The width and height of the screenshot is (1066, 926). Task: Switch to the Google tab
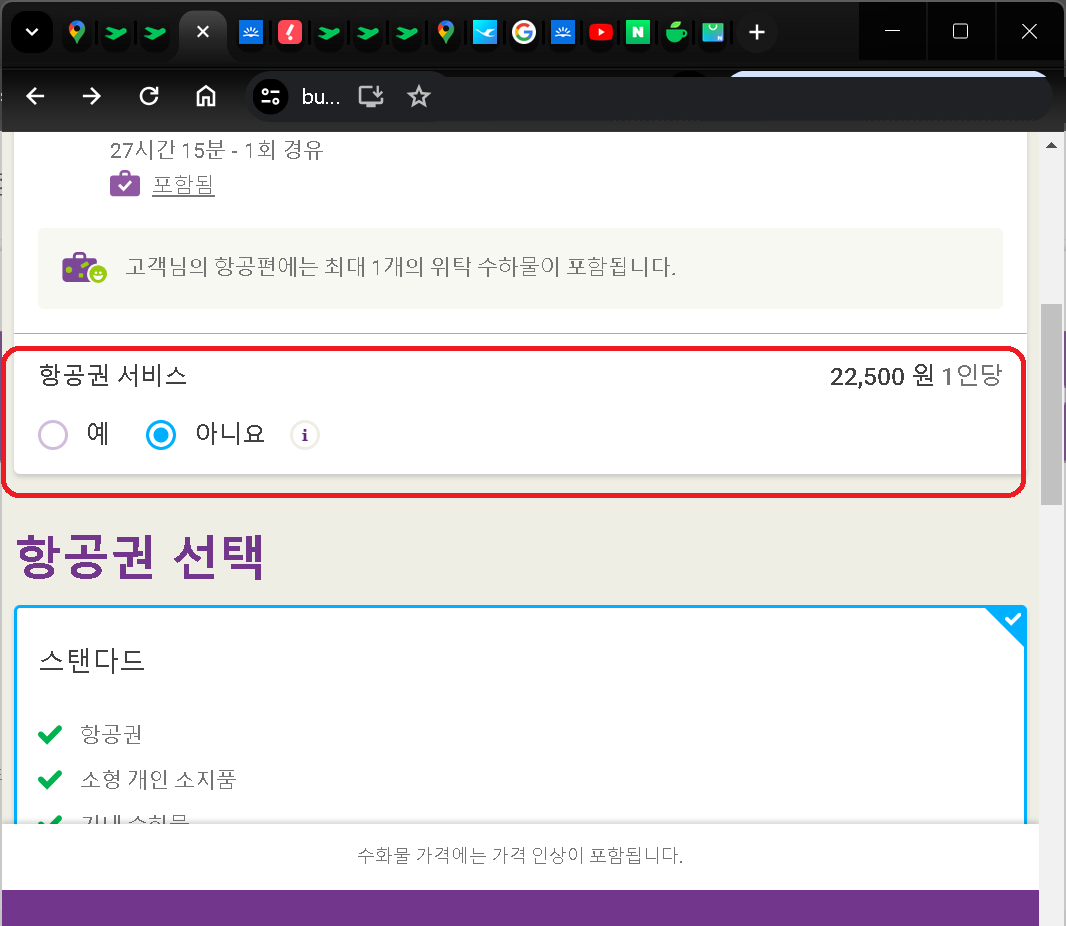[523, 32]
